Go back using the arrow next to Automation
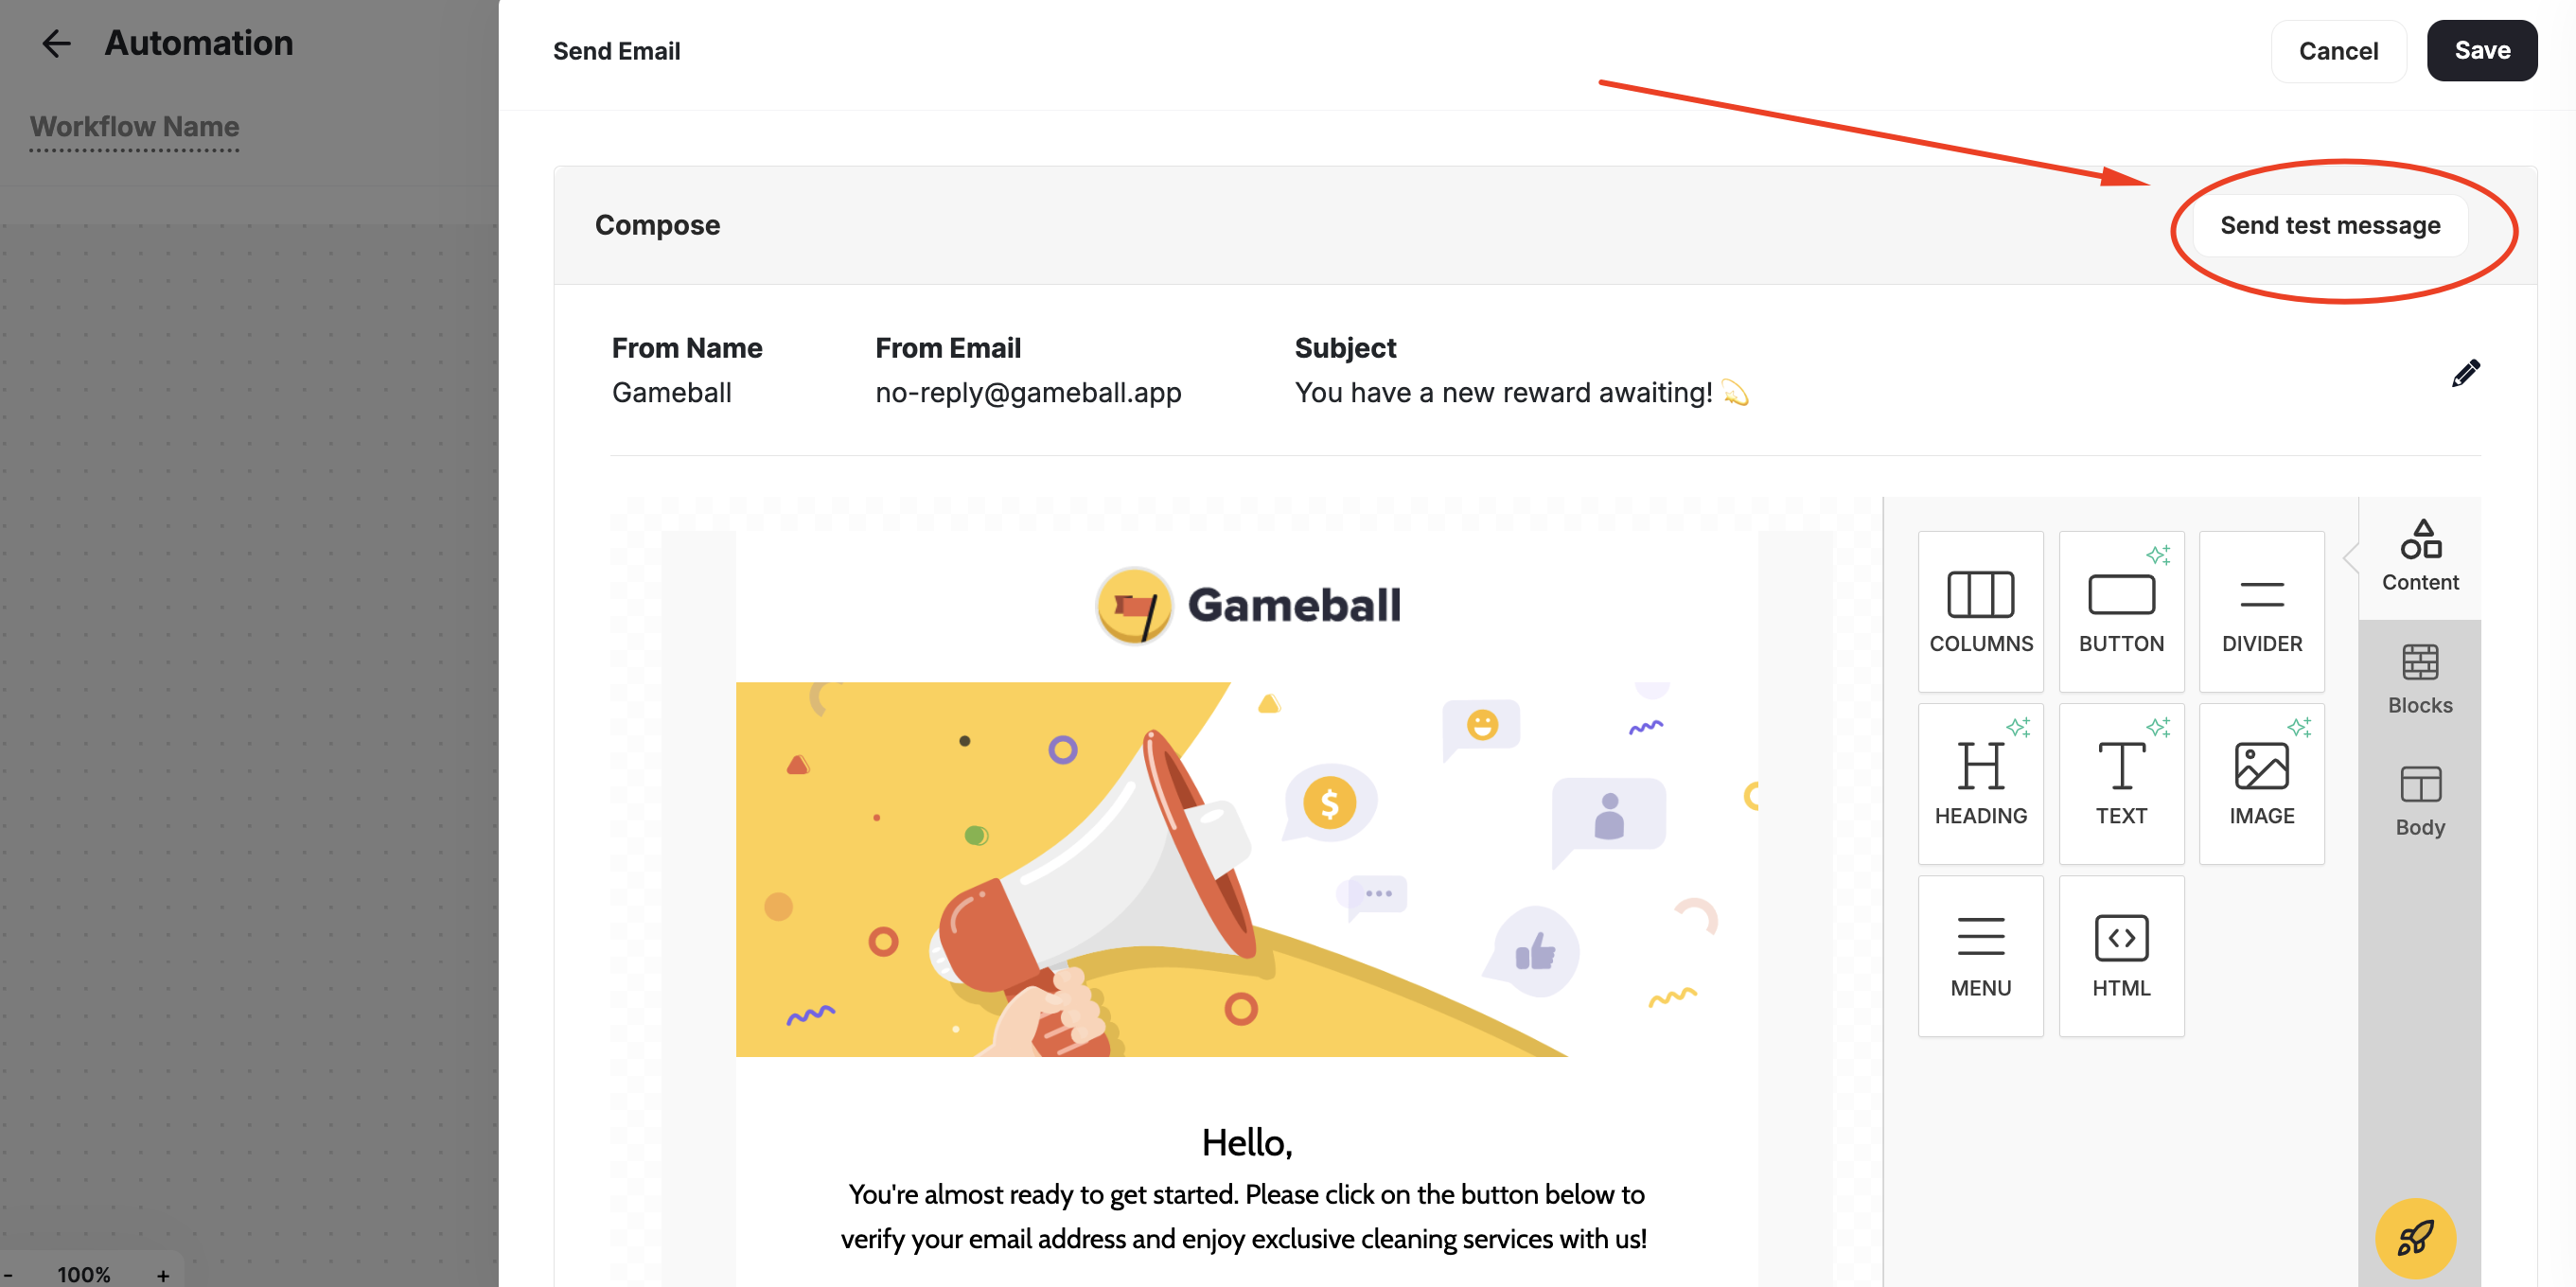2576x1287 pixels. coord(56,43)
